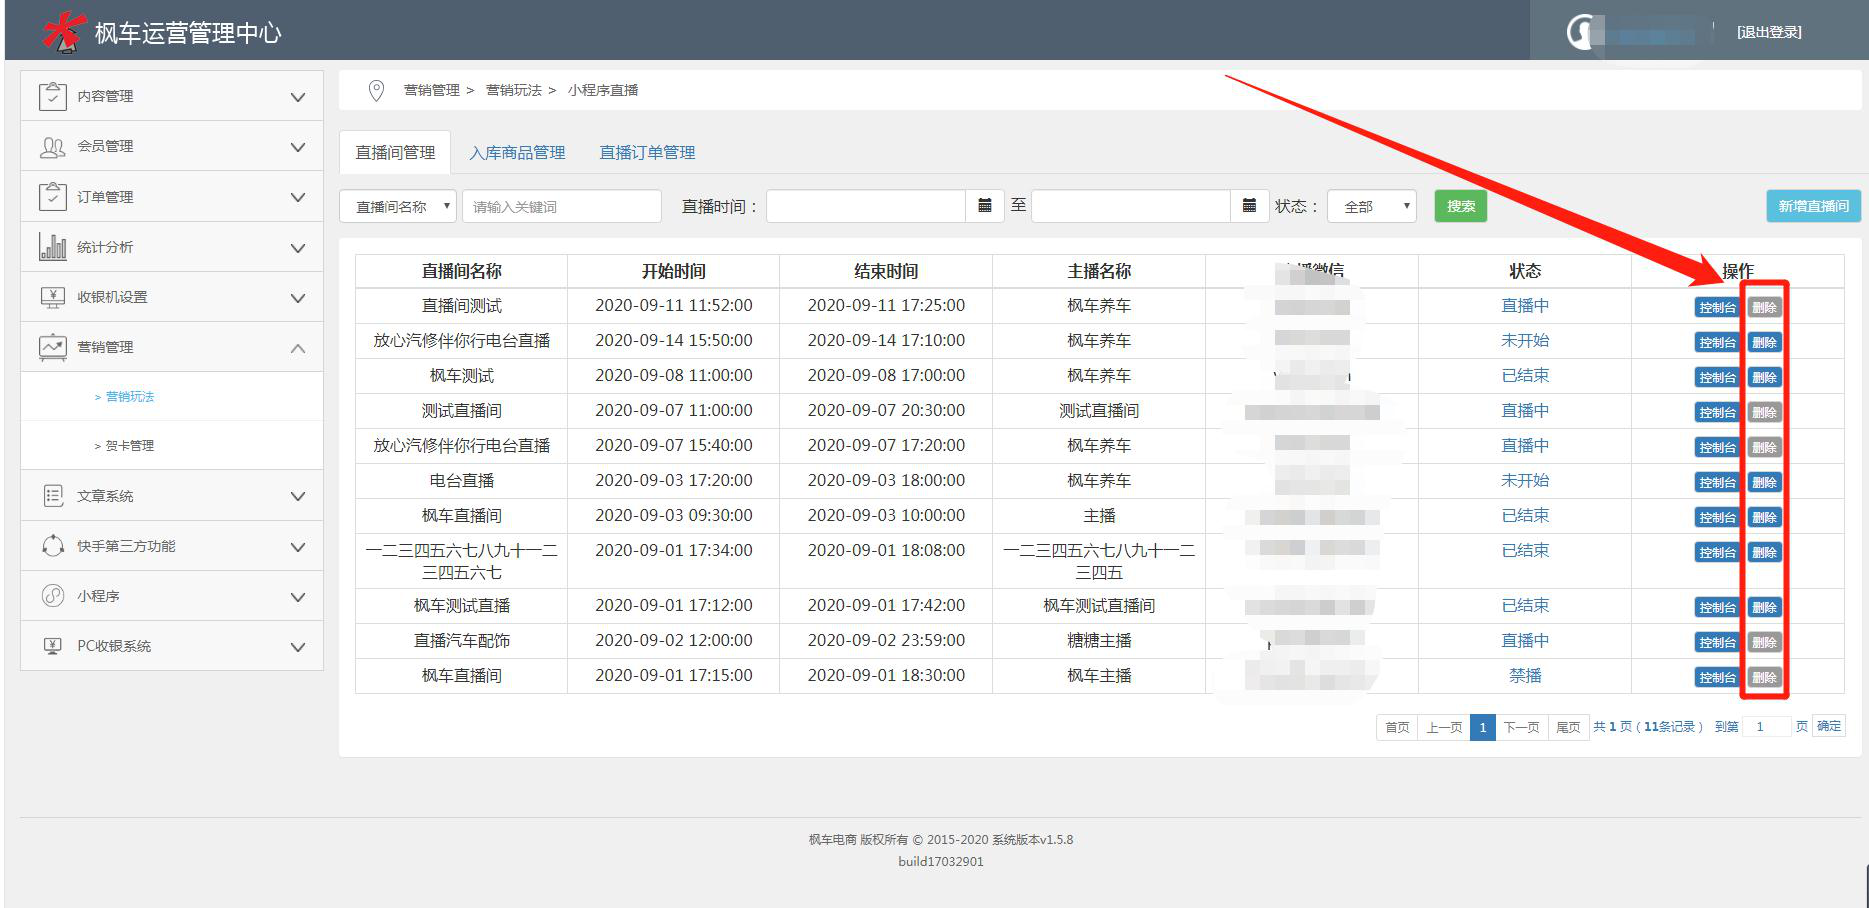The image size is (1869, 908).
Task: Open the end date calendar icon
Action: coord(1249,206)
